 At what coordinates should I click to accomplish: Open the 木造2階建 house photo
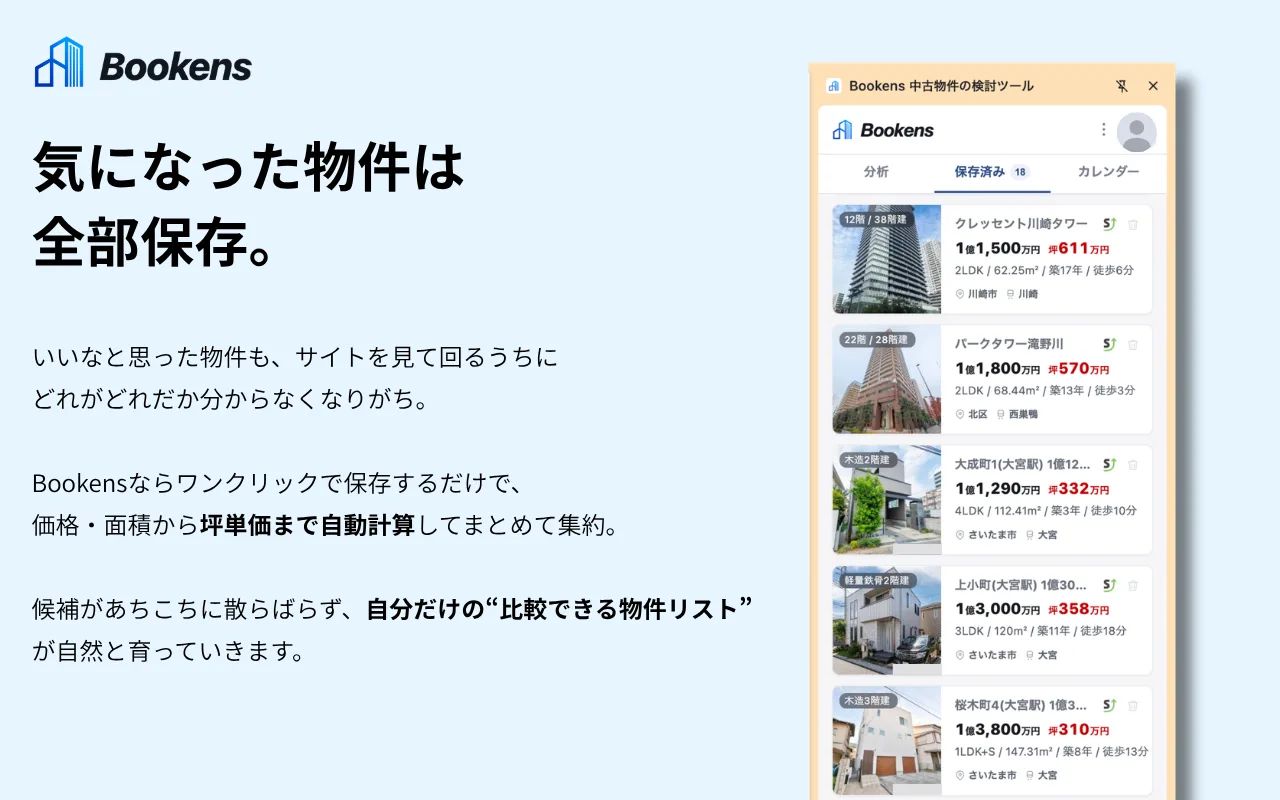tap(887, 499)
